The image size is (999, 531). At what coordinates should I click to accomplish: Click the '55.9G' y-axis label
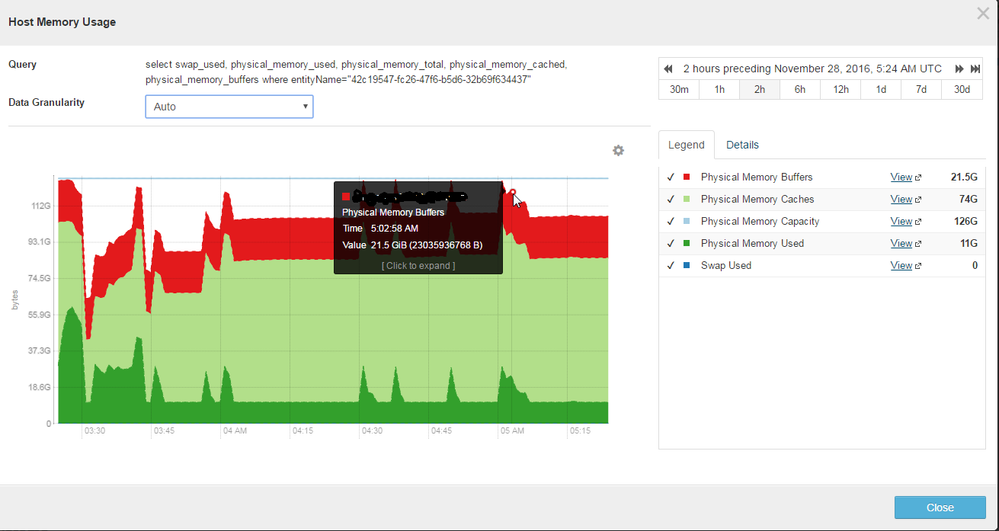[40, 314]
